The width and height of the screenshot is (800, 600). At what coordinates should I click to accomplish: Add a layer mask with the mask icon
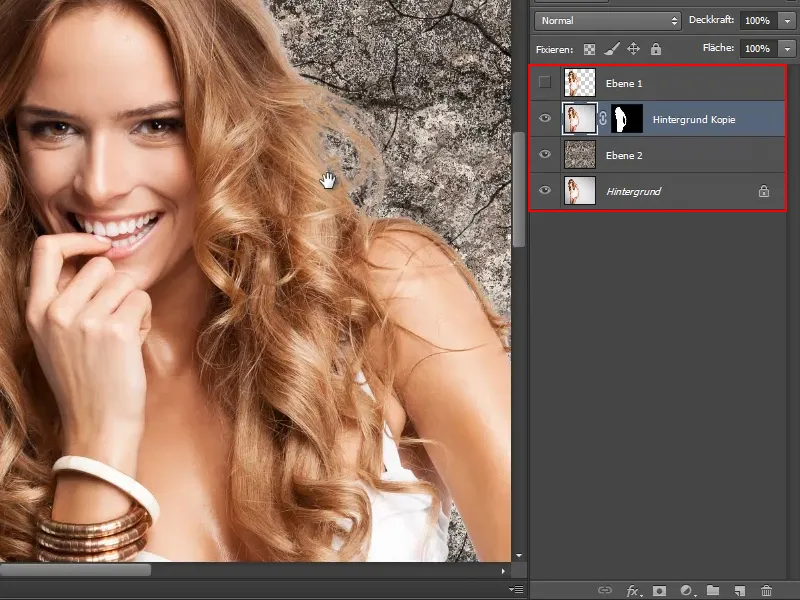pyautogui.click(x=660, y=591)
